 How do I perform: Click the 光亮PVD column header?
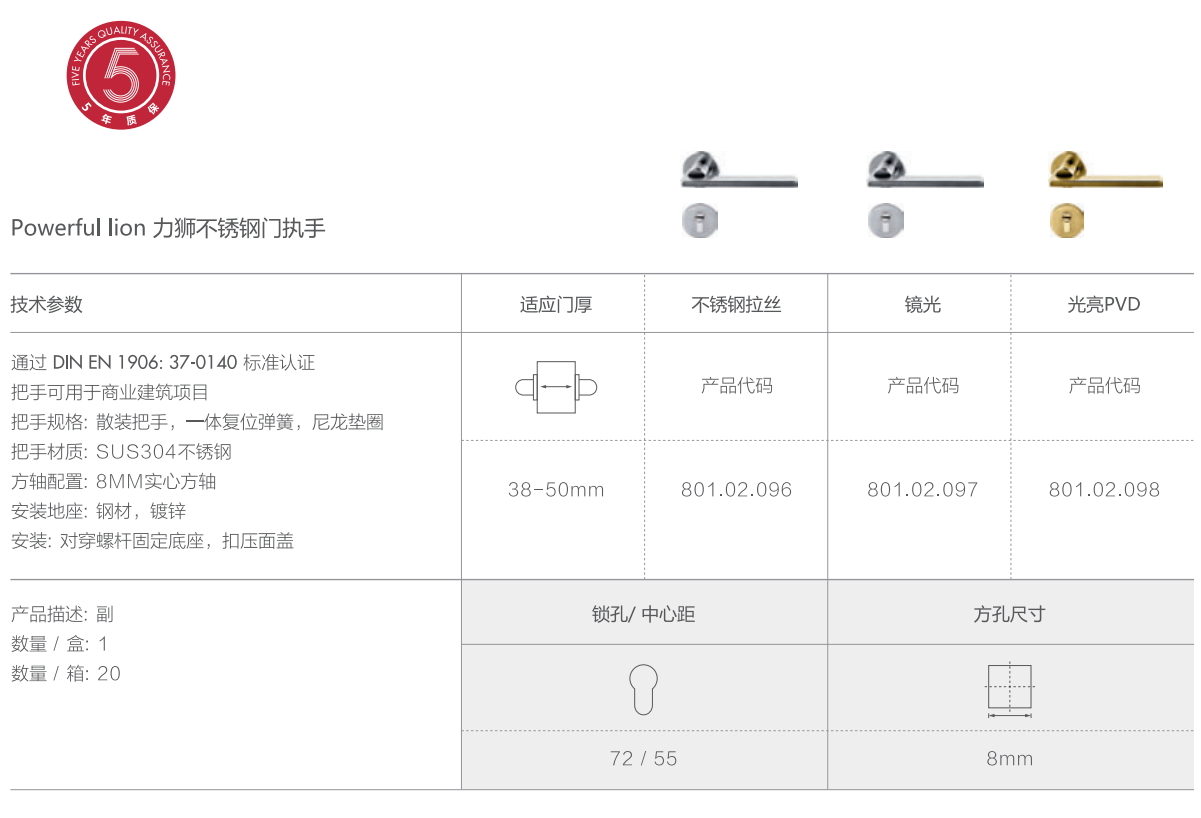tap(1104, 305)
